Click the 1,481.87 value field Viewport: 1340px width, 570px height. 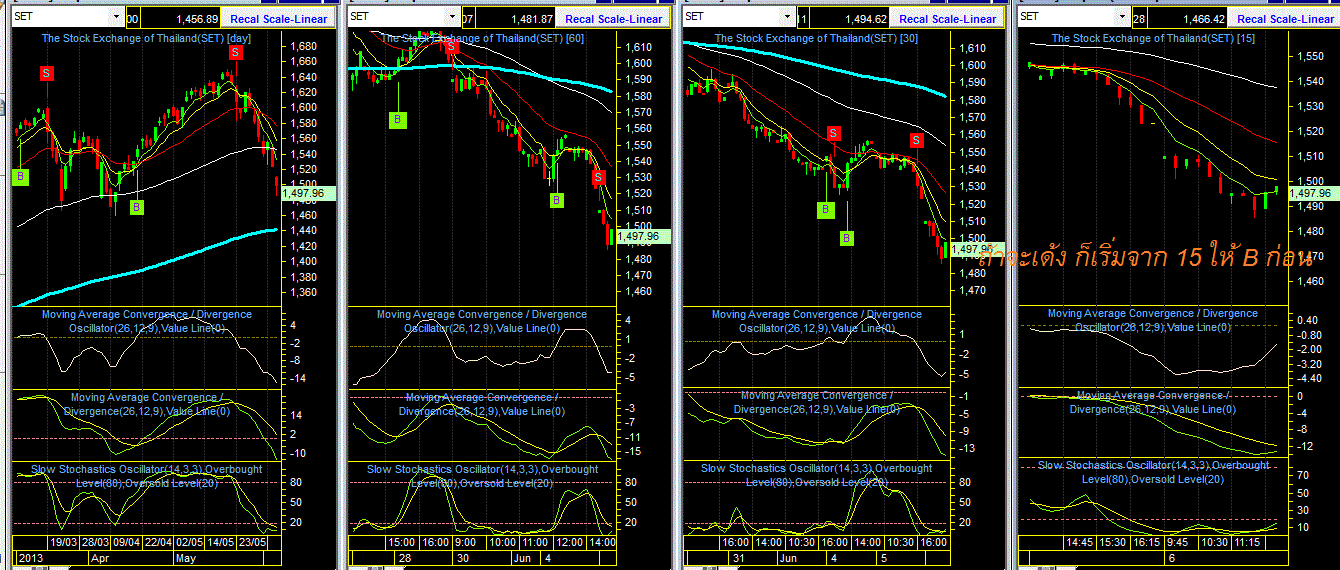[517, 19]
